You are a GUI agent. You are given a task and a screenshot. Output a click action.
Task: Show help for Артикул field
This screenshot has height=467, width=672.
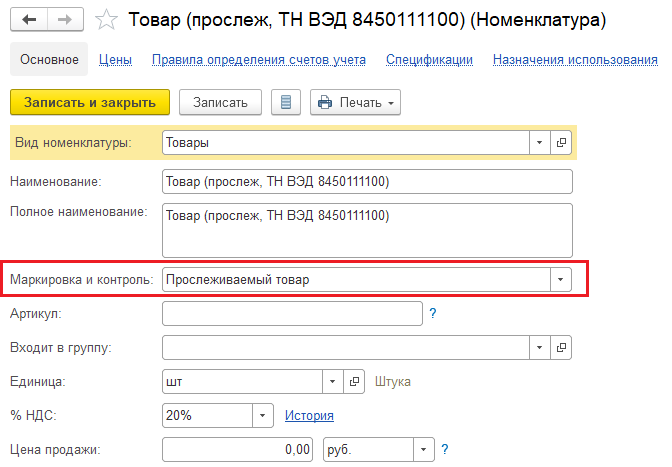tap(433, 313)
